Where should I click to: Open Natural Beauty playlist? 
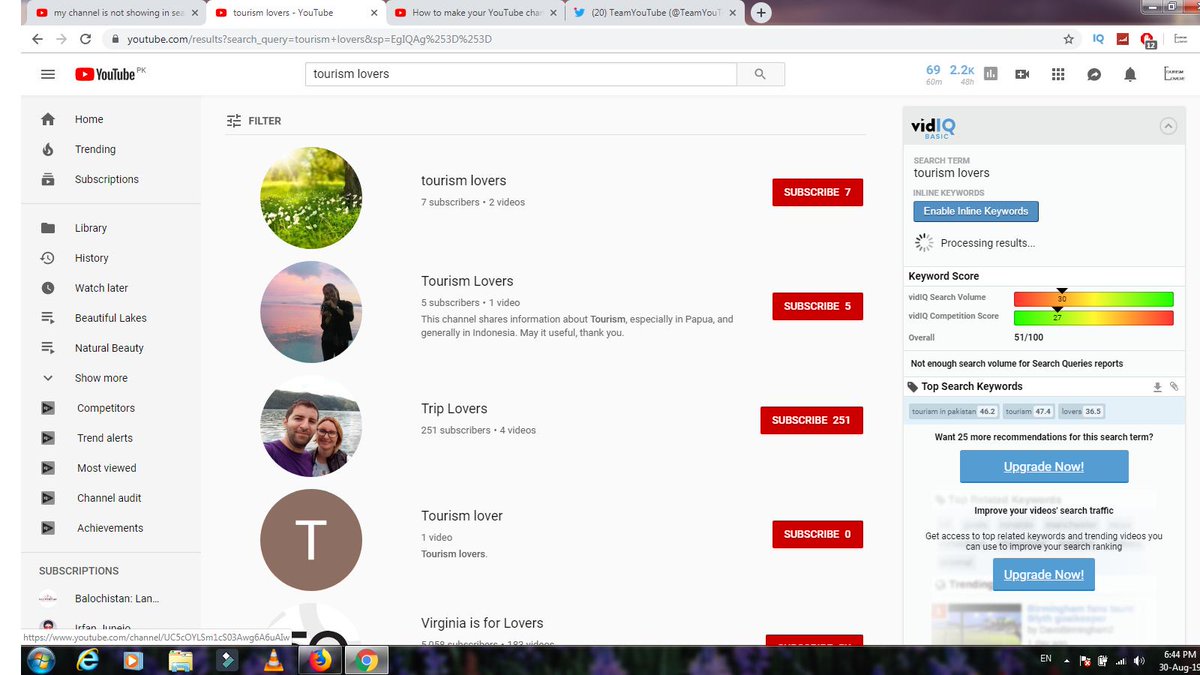click(110, 348)
